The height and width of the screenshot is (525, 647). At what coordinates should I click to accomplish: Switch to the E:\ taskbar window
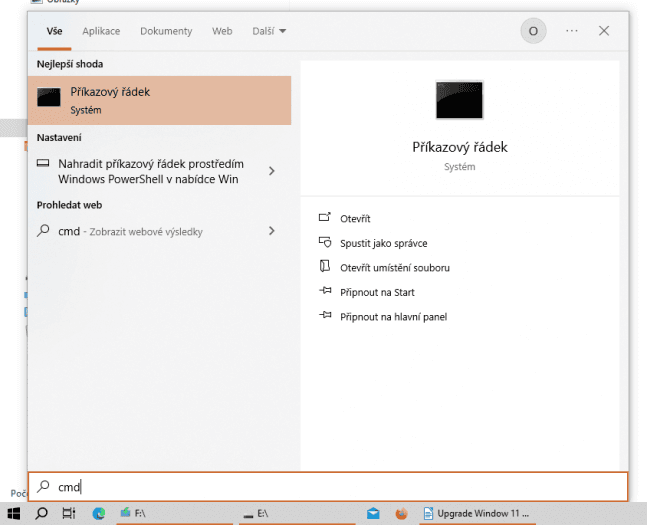(x=297, y=513)
